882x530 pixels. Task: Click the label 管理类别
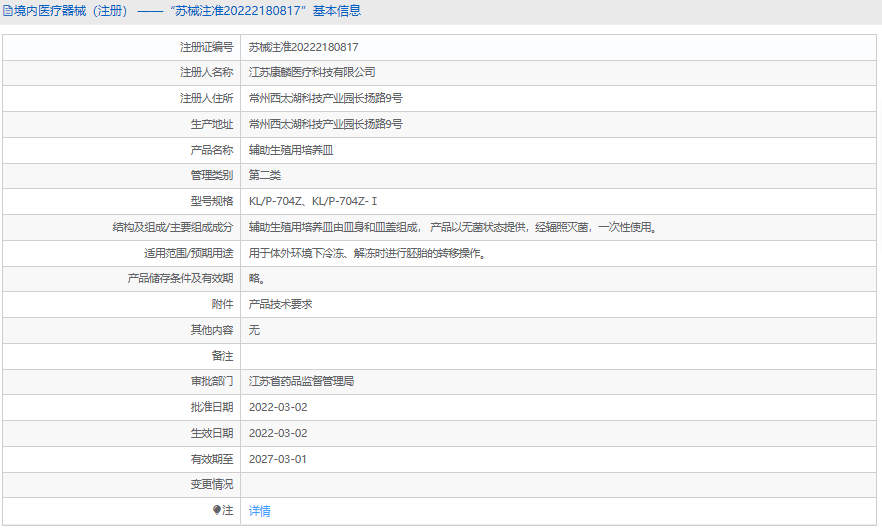(212, 176)
